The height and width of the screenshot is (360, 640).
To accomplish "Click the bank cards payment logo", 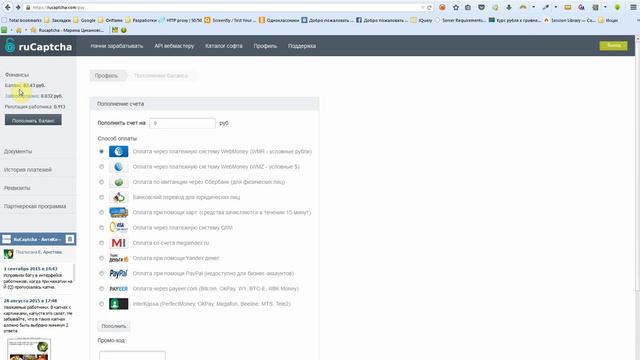I will click(x=118, y=212).
